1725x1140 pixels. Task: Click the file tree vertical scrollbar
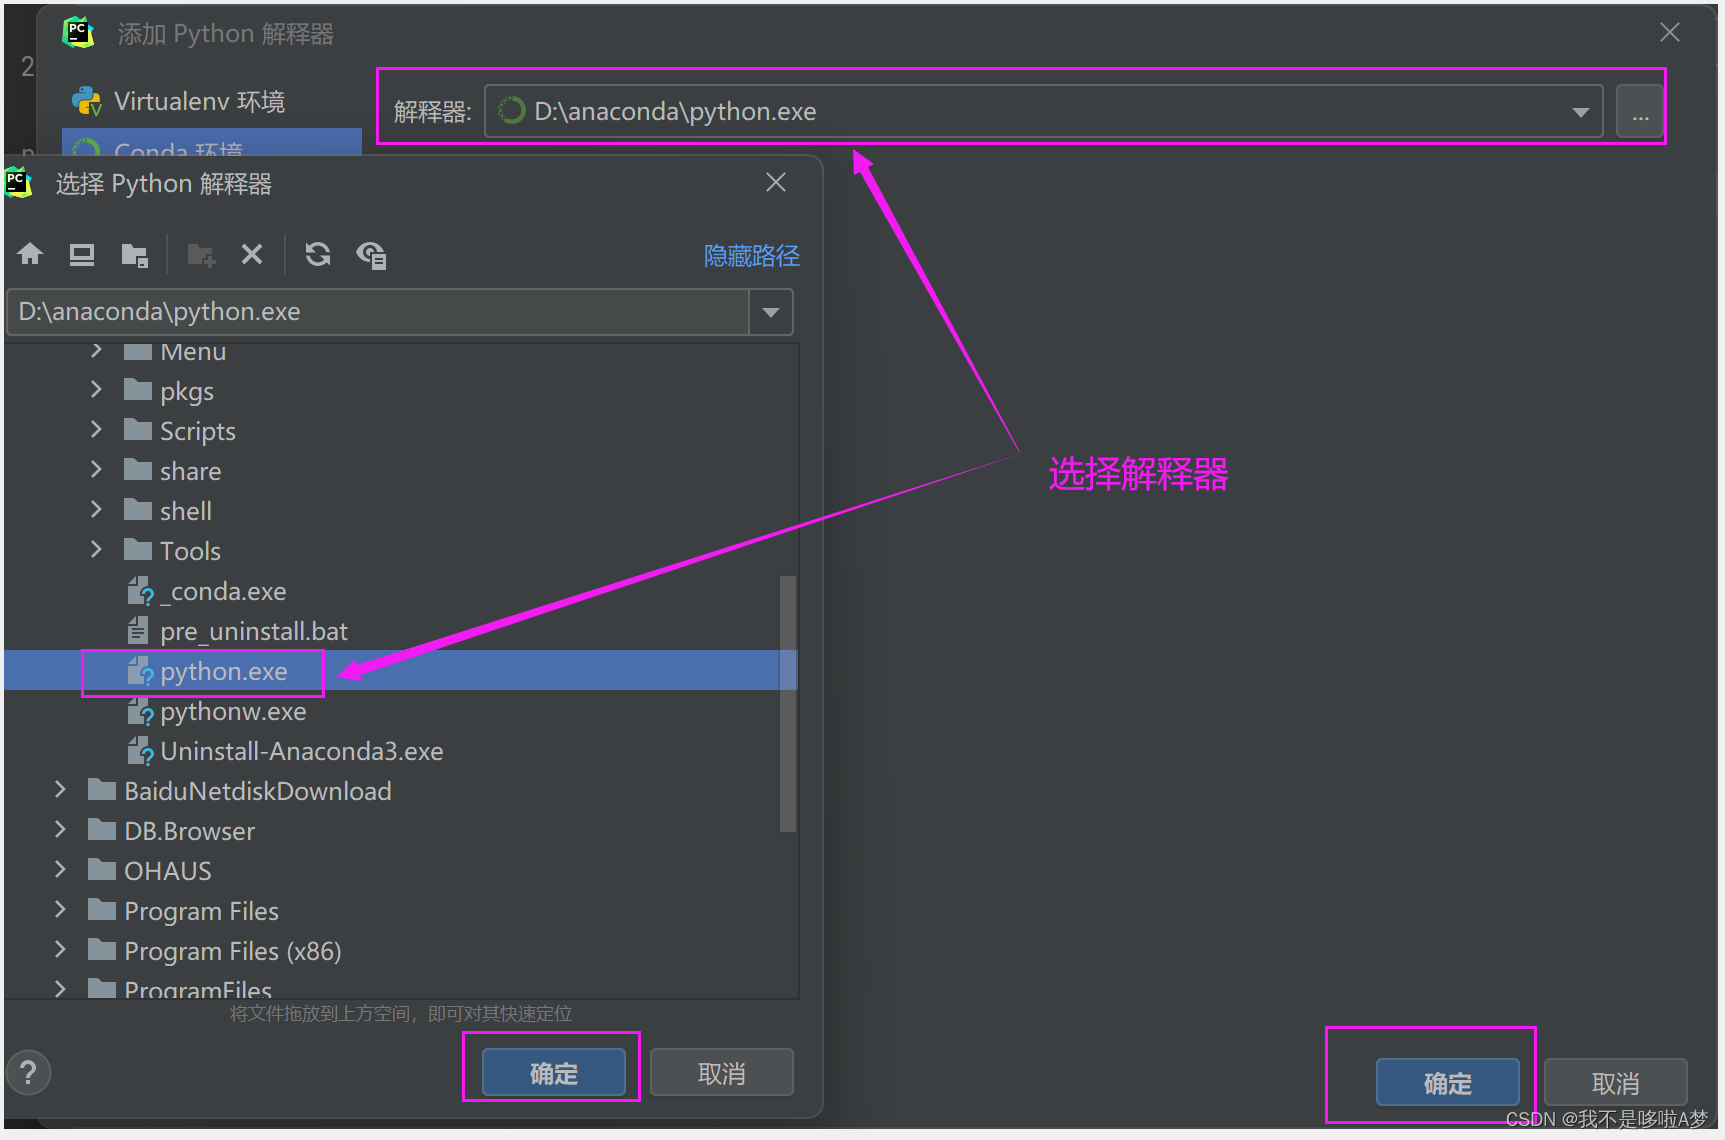tap(788, 703)
